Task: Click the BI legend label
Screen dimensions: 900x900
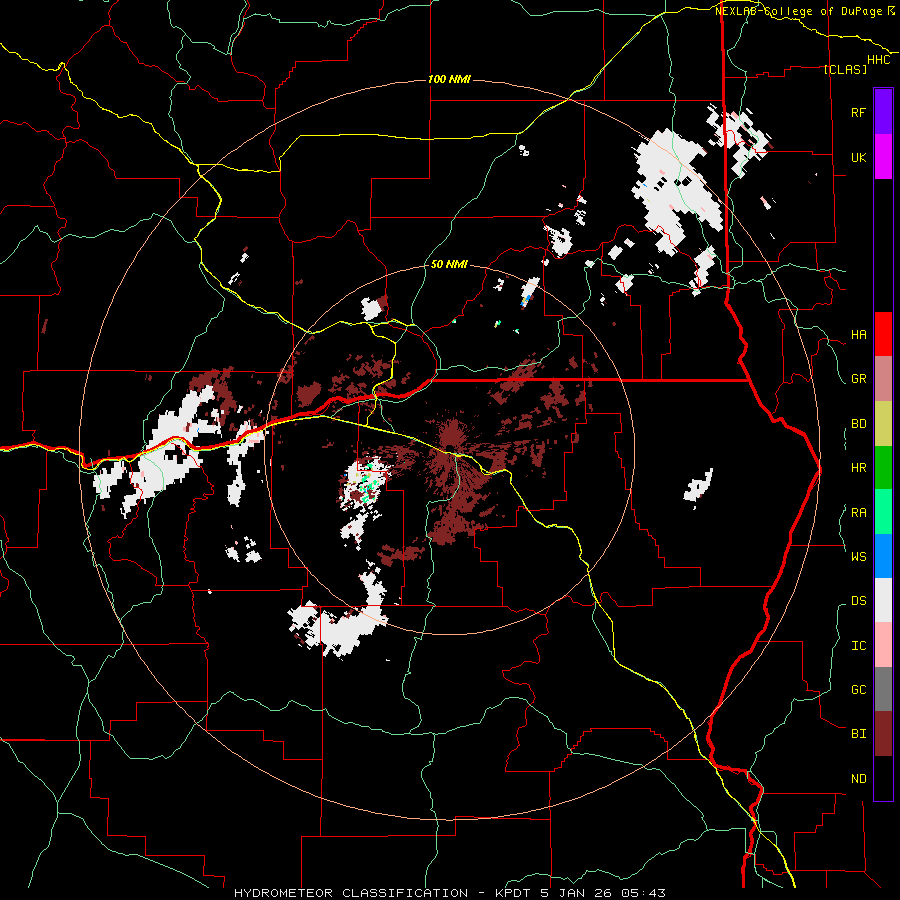Action: click(x=858, y=734)
